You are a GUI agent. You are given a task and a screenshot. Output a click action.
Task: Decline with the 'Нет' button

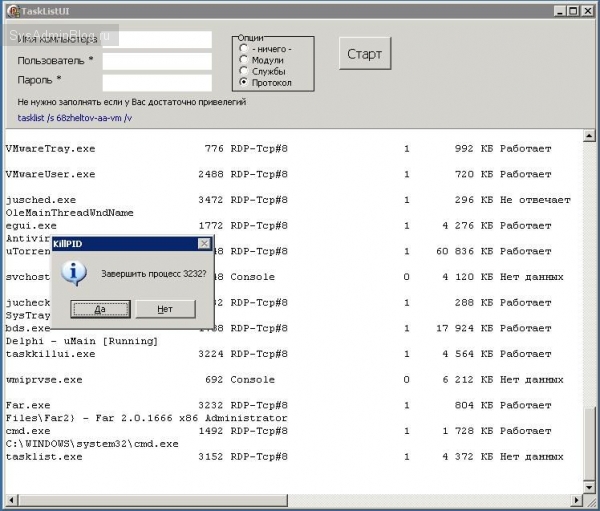165,309
